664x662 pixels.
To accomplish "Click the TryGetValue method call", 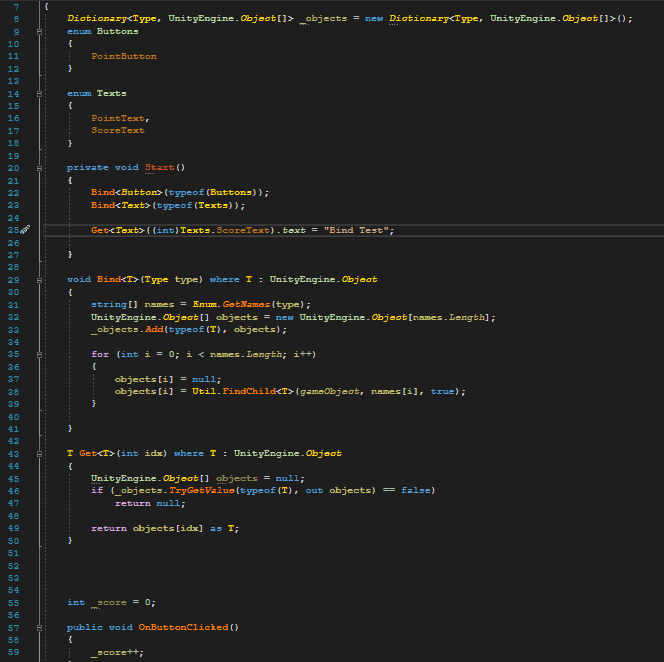I will coord(202,490).
